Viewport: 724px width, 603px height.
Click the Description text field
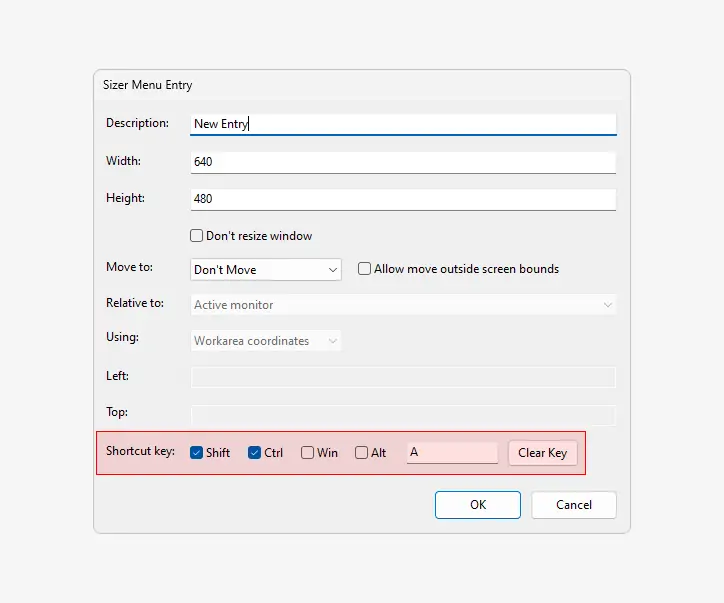tap(403, 124)
